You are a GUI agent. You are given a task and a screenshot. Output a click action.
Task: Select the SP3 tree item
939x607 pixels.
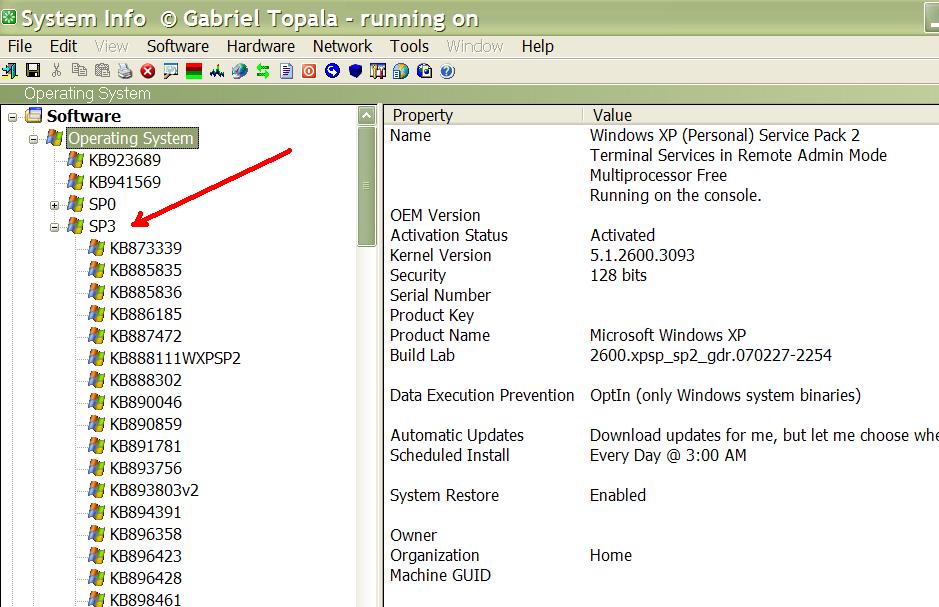tap(102, 226)
